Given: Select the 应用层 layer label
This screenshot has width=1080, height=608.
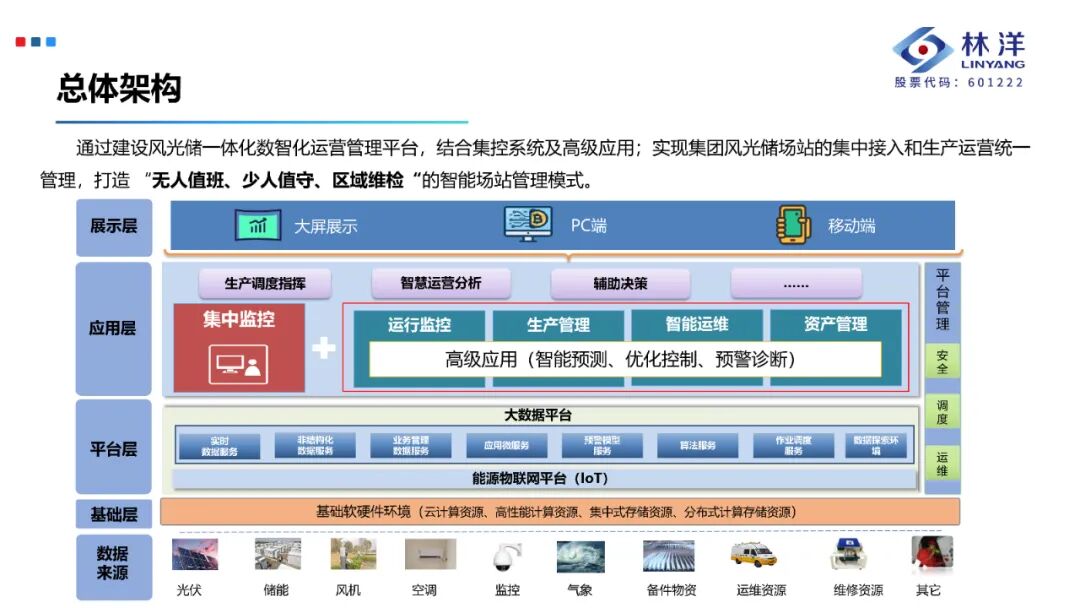Looking at the screenshot, I should point(114,328).
